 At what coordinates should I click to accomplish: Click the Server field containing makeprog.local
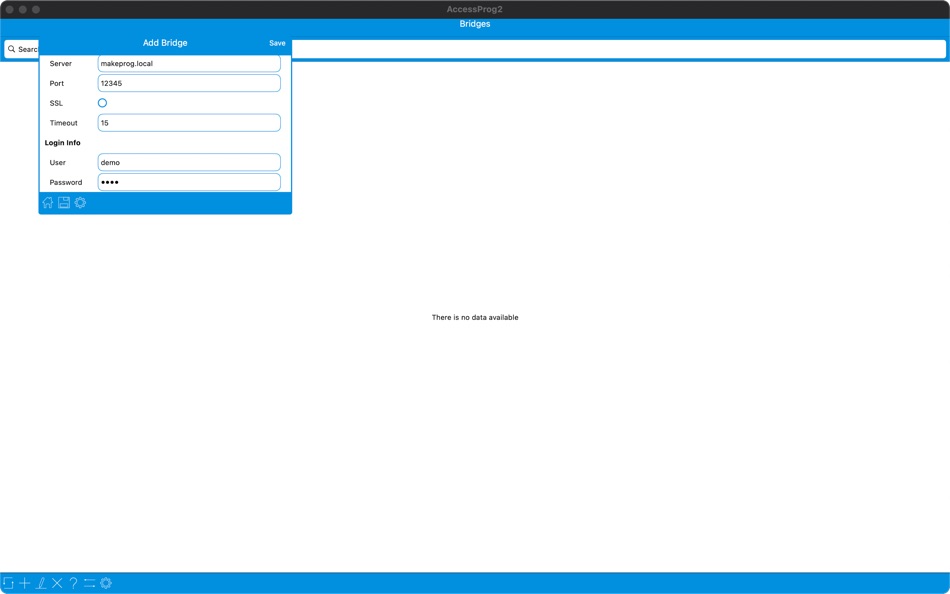[x=189, y=64]
